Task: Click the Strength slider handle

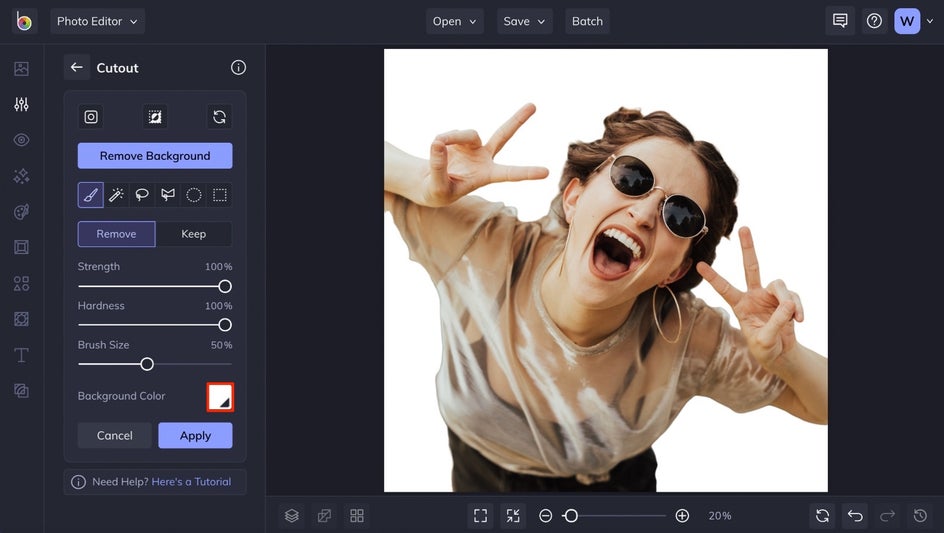Action: 225,287
